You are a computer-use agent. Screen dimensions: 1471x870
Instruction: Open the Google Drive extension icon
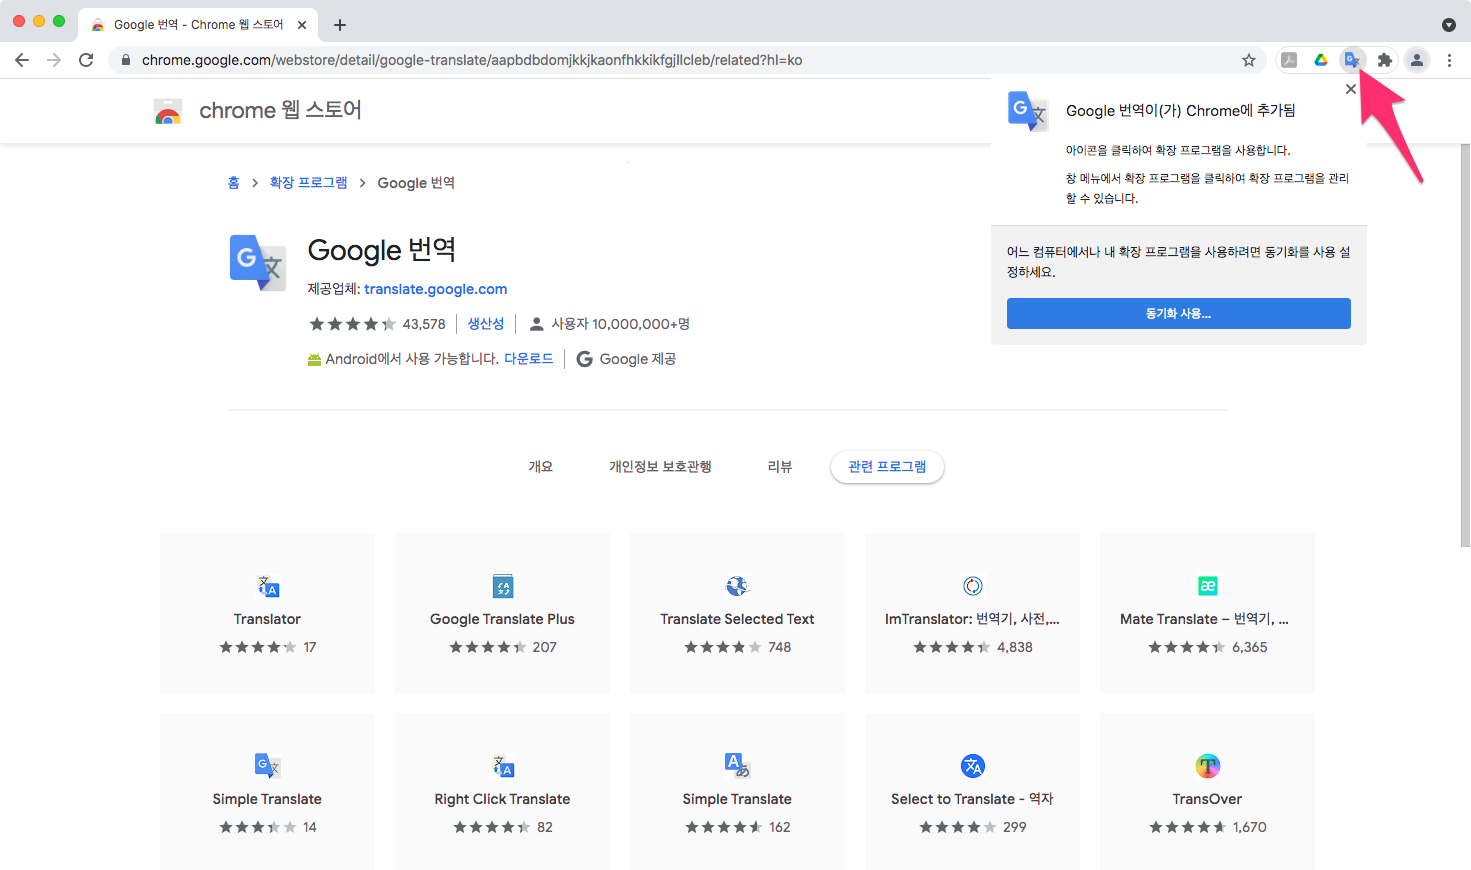(1321, 60)
